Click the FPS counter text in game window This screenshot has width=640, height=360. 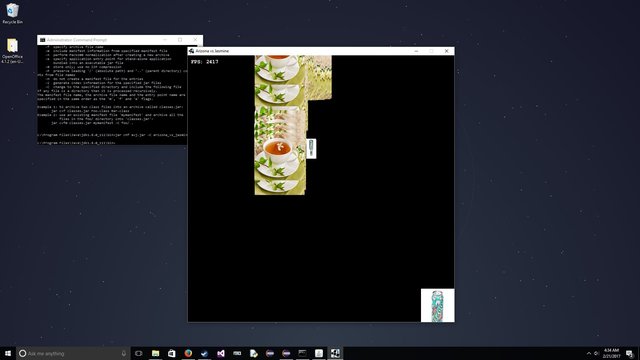pos(204,62)
